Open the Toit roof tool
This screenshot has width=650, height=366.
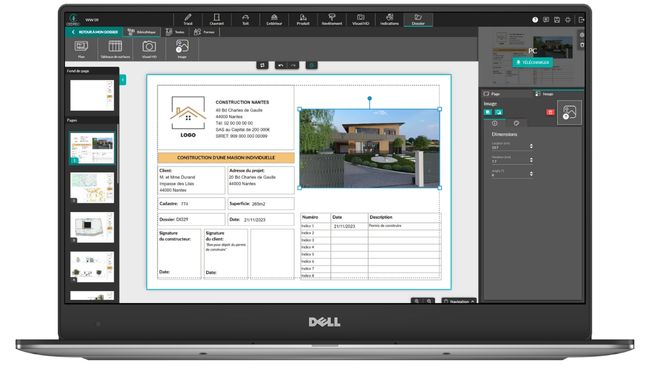[x=245, y=19]
